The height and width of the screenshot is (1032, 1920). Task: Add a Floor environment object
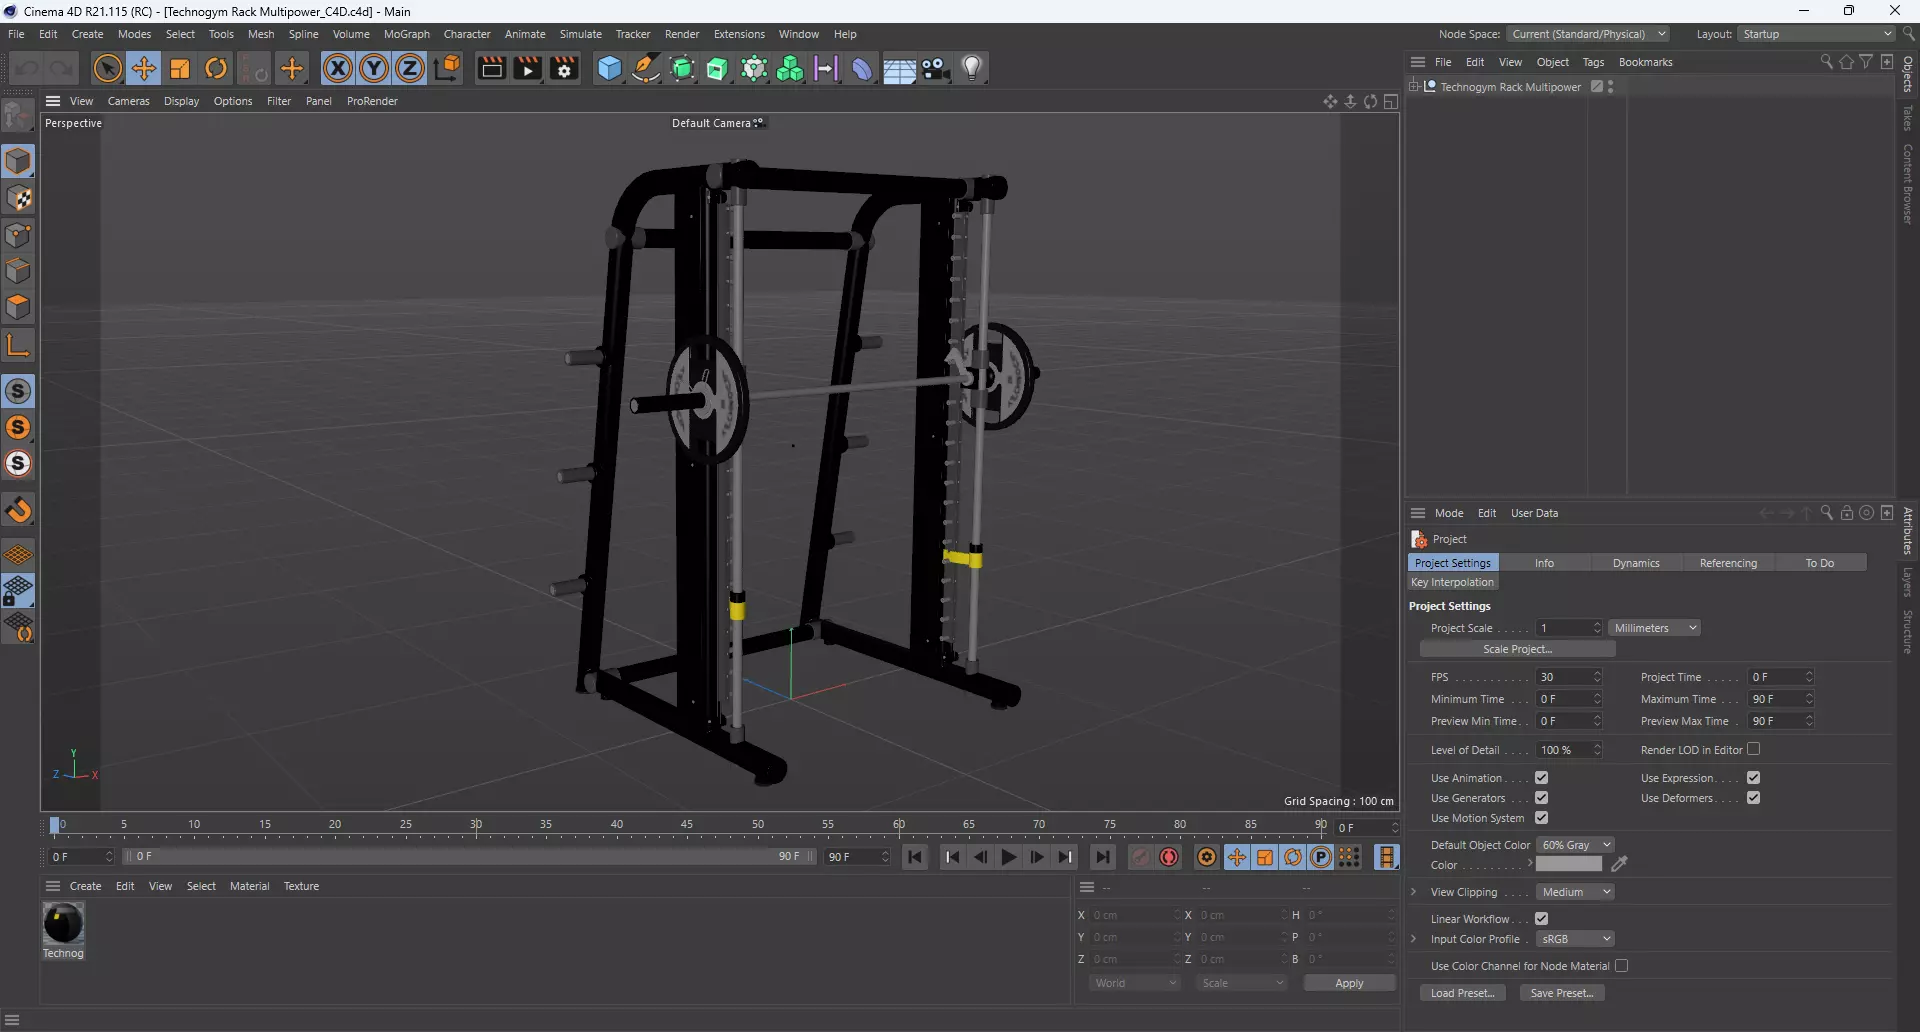(899, 68)
